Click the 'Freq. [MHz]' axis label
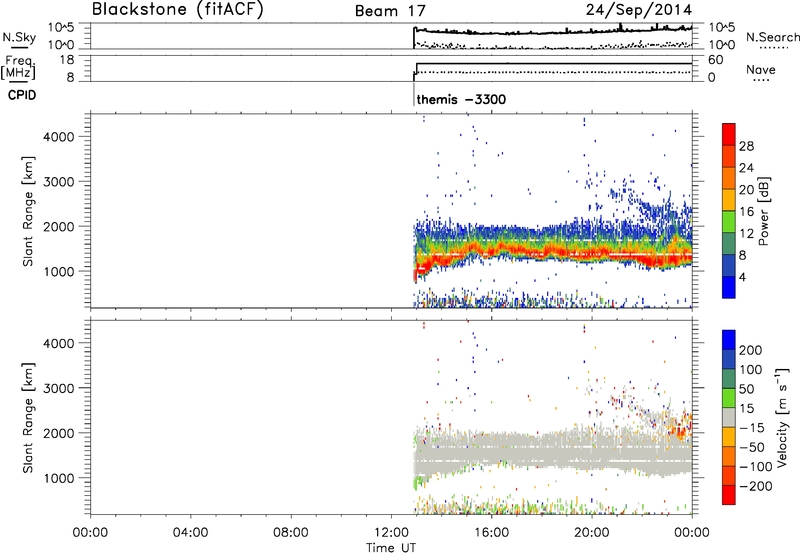 18,67
